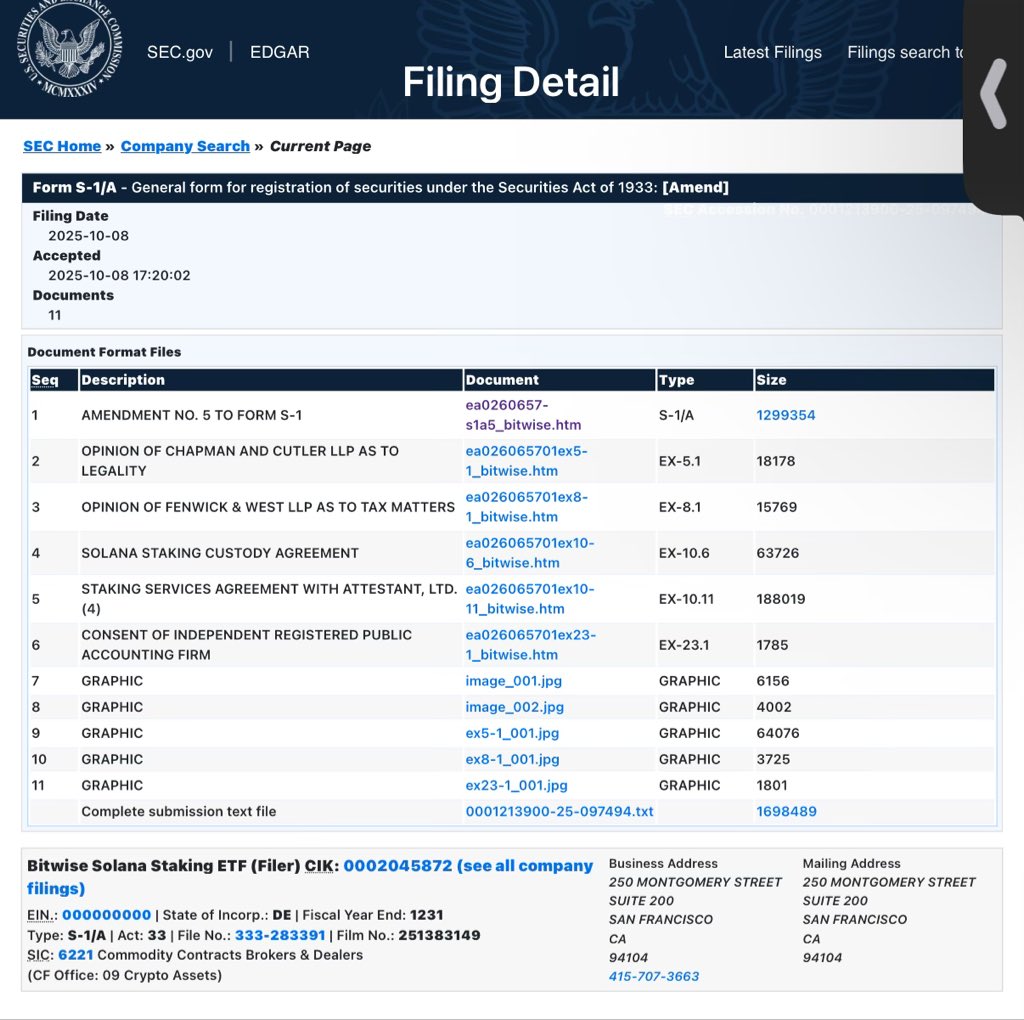1024x1020 pixels.
Task: Select 'CONSENT OF INDEPENDENT REGISTERED PUBLIC' description
Action: pos(246,645)
